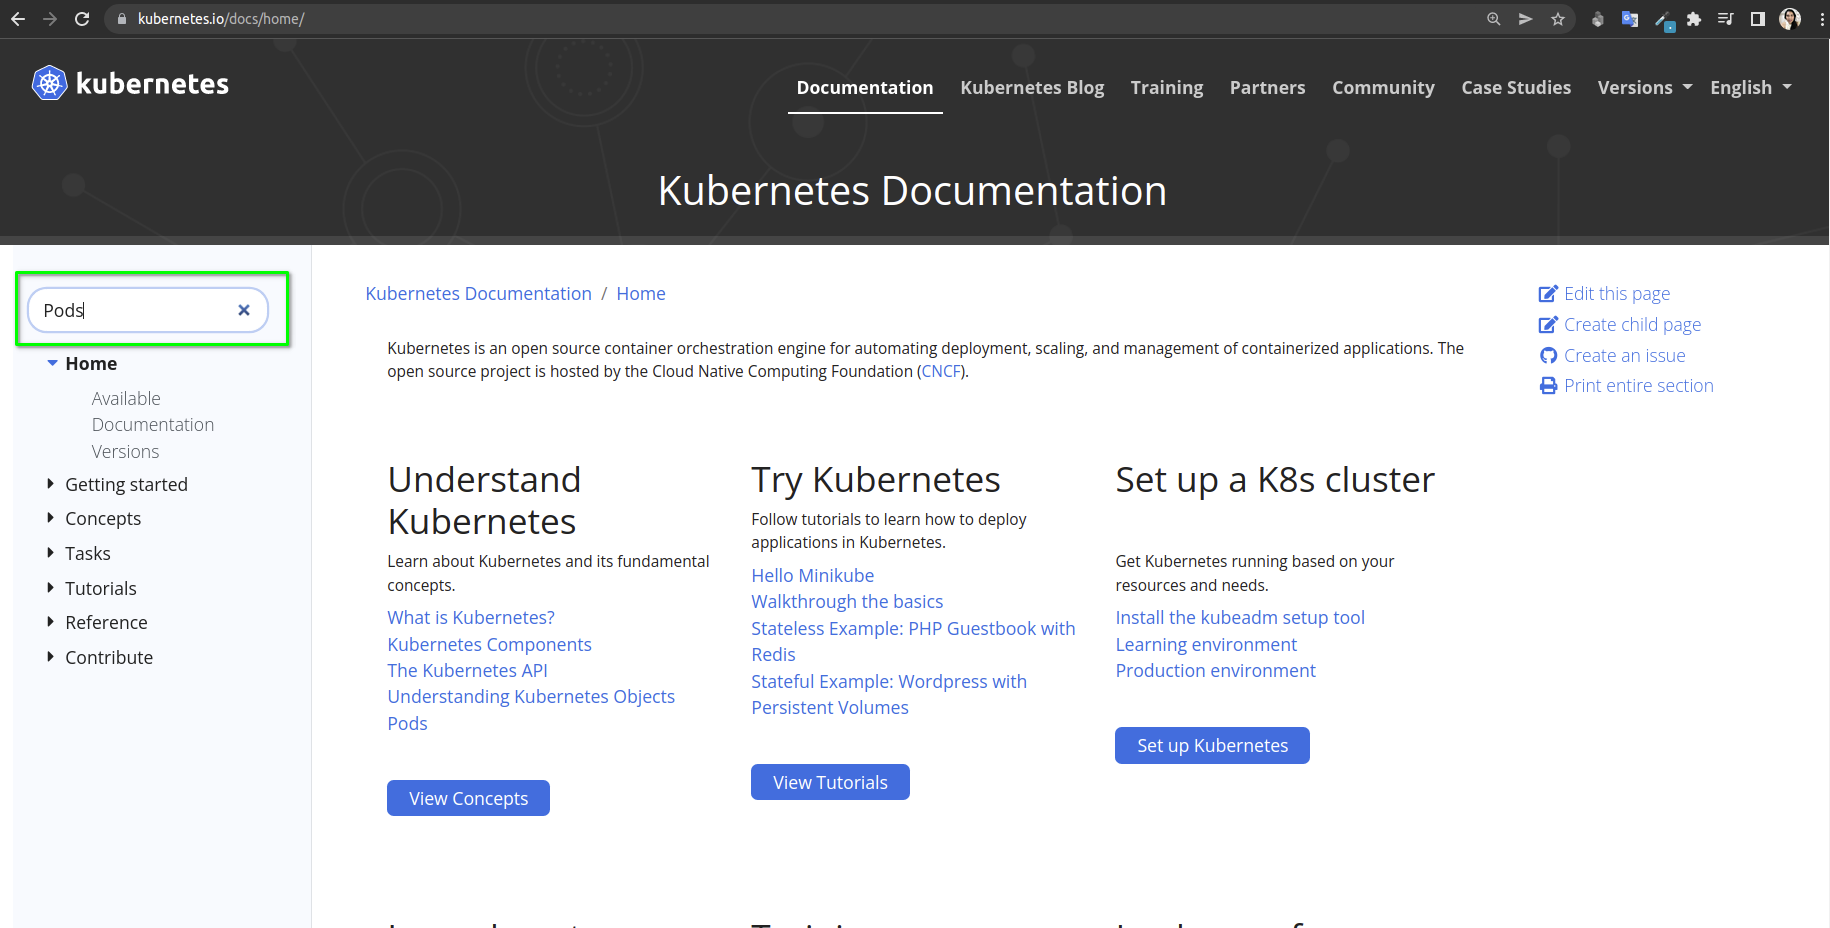Clear the search box with X
This screenshot has width=1830, height=928.
244,310
